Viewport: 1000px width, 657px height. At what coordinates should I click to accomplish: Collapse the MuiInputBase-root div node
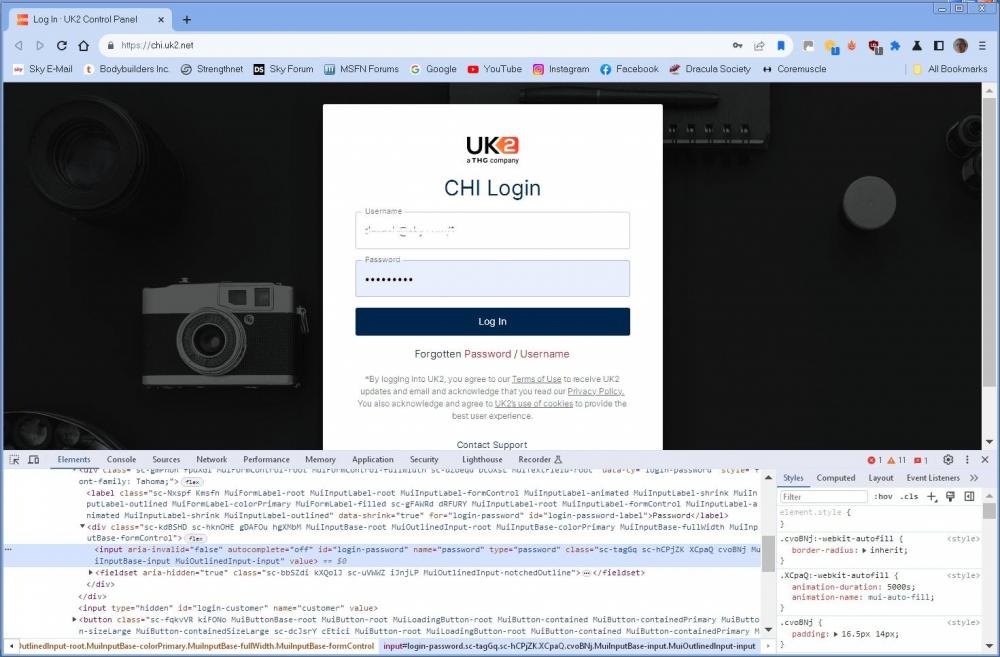[x=84, y=527]
